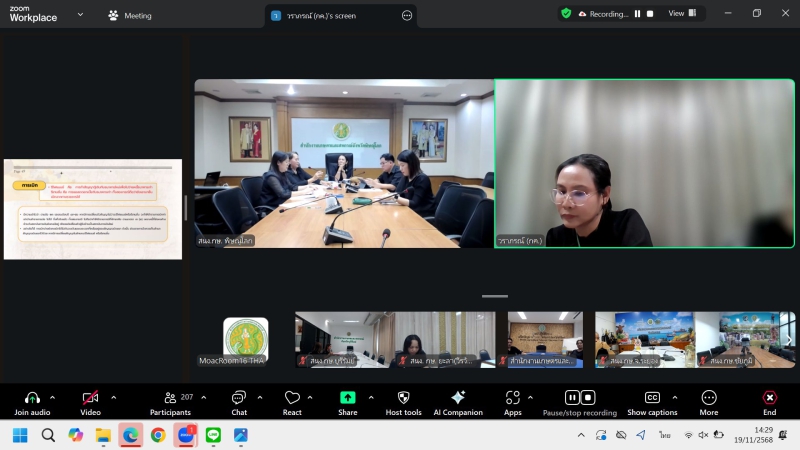Launch AI Companion
This screenshot has height=450, width=800.
[x=458, y=398]
